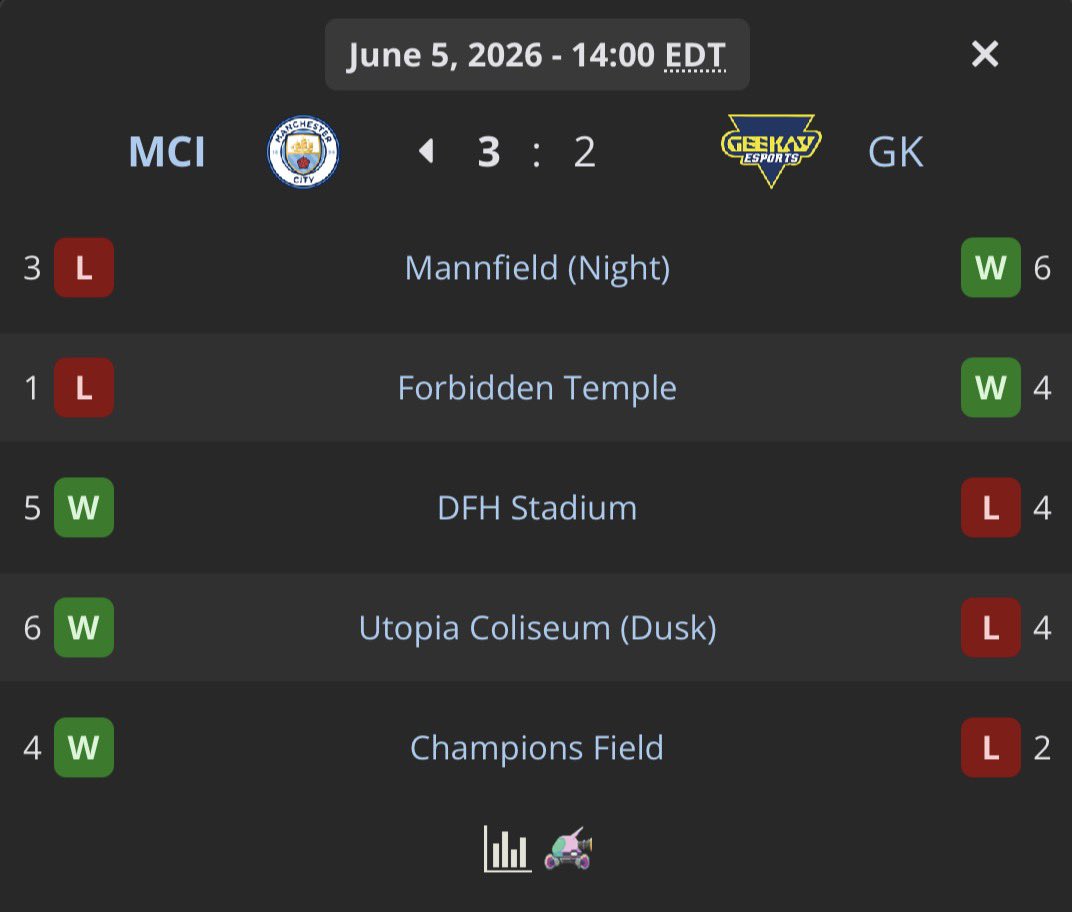Click the red L badge on Champions Field row right
Viewport: 1072px width, 912px height.
click(x=991, y=747)
